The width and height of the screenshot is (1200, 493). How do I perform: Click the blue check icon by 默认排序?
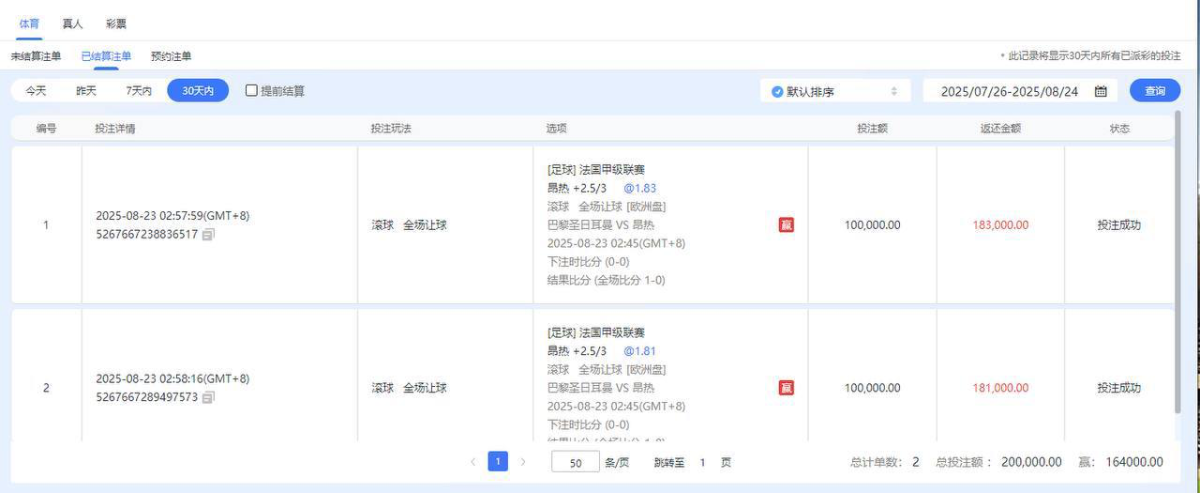pos(777,91)
